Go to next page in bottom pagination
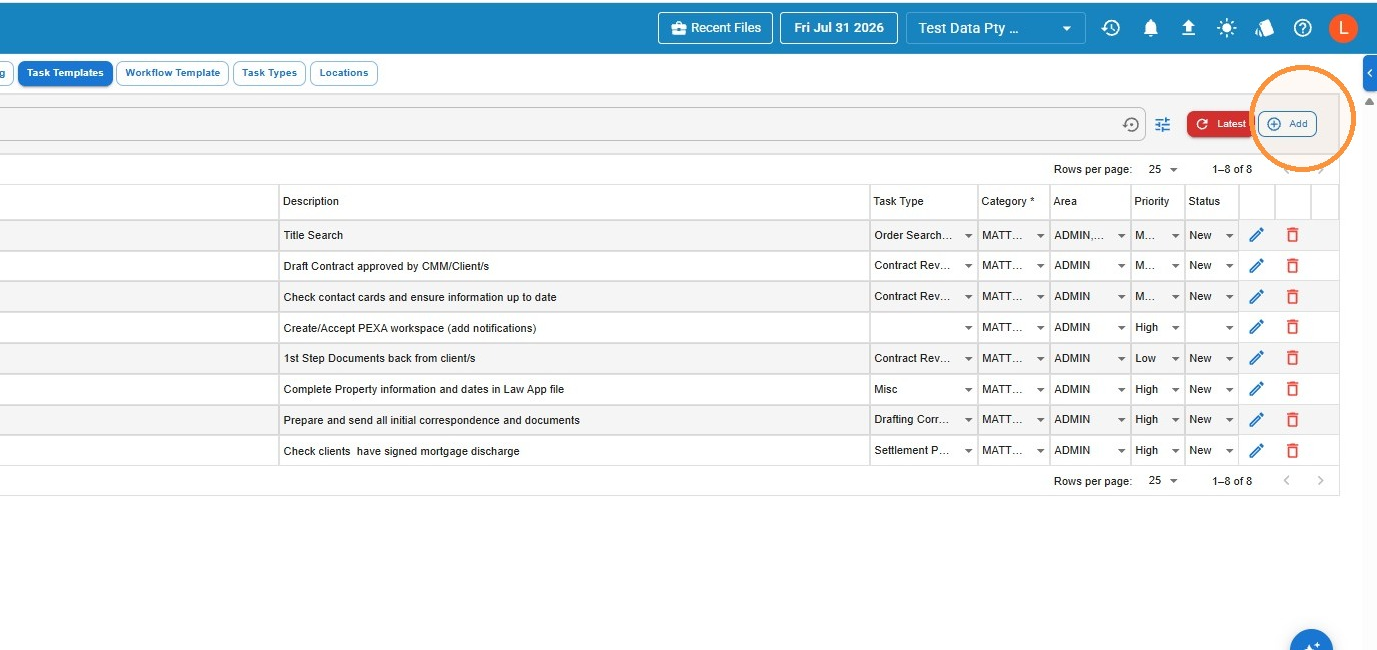 coord(1321,481)
